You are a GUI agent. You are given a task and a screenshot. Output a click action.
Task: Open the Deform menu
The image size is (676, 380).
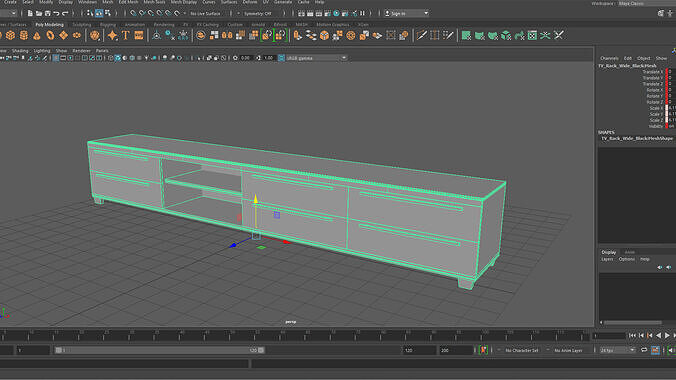(x=250, y=2)
